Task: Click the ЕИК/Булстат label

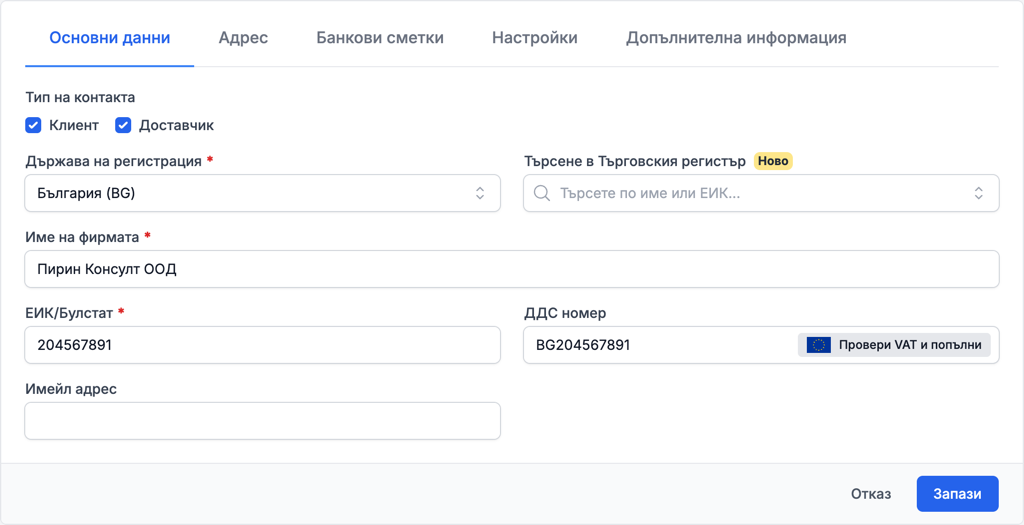Action: [x=69, y=313]
